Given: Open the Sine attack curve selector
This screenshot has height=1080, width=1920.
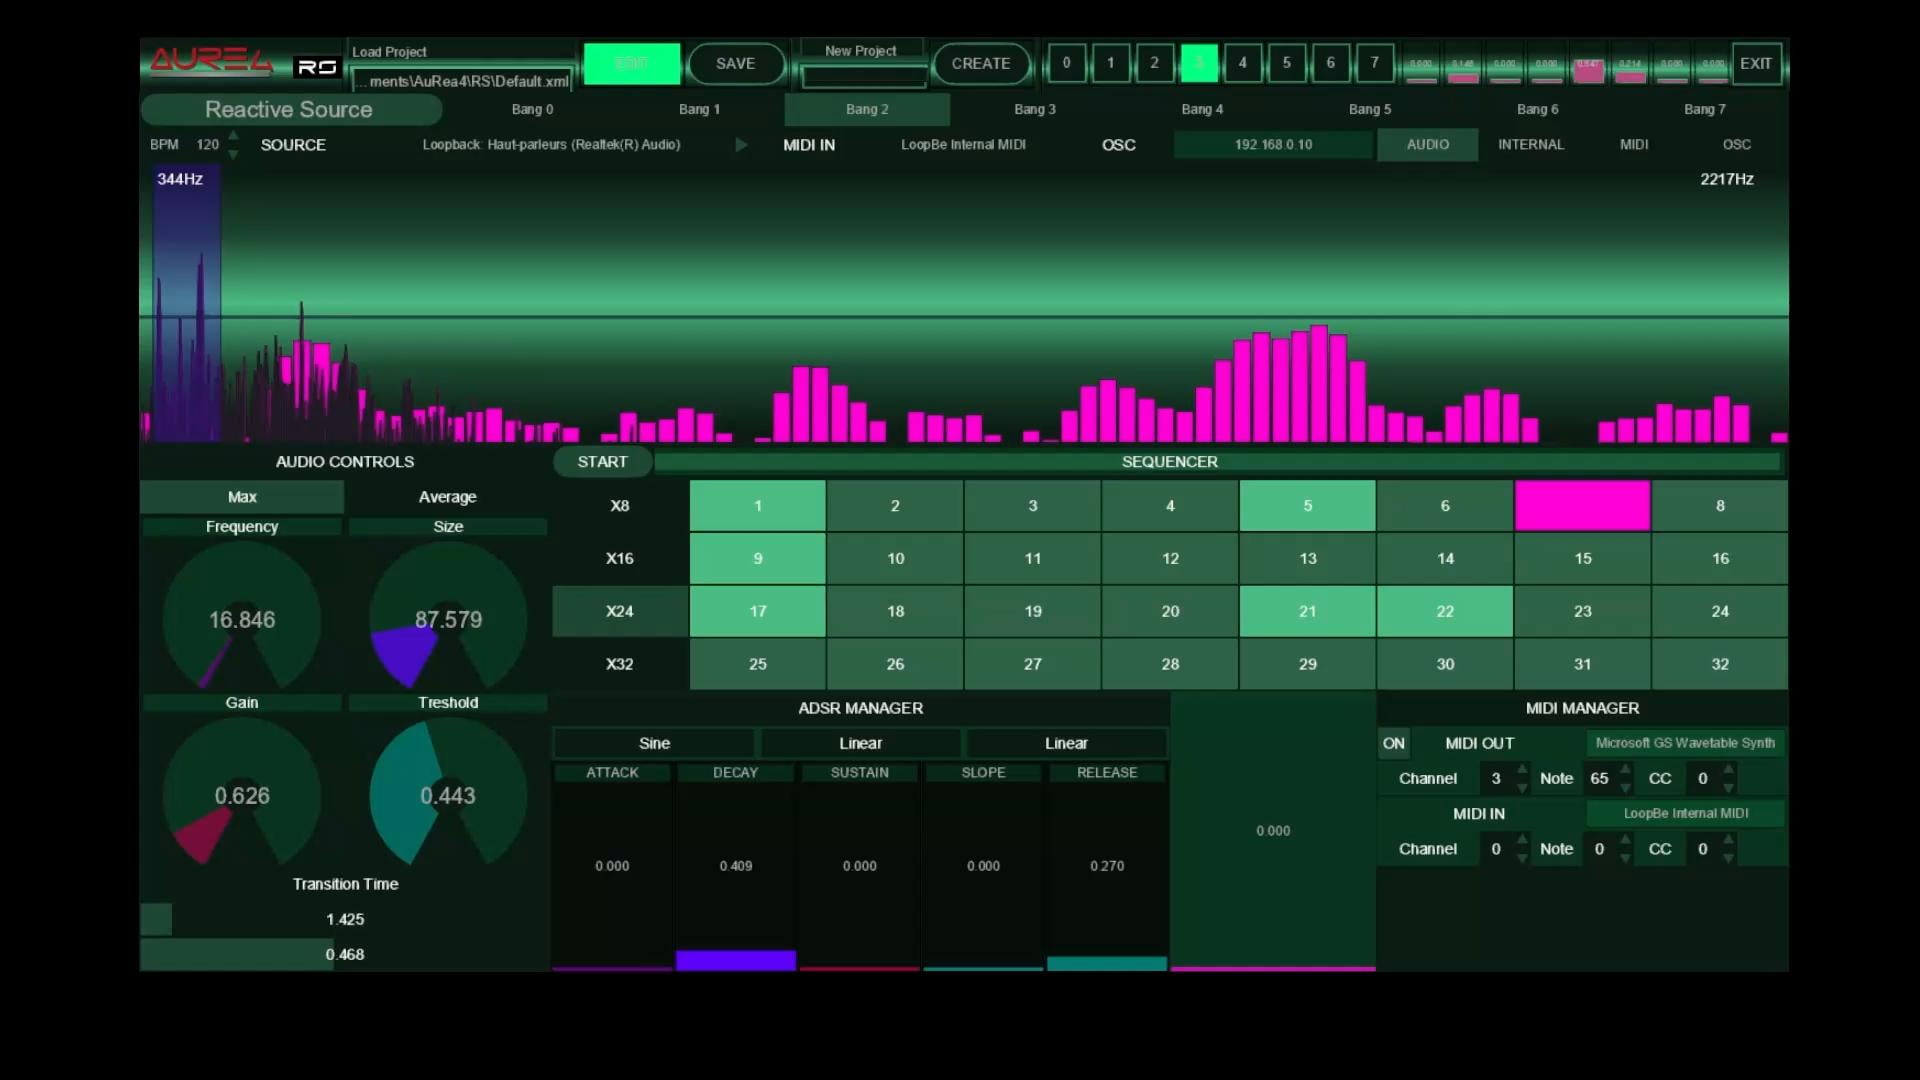Looking at the screenshot, I should click(x=654, y=743).
